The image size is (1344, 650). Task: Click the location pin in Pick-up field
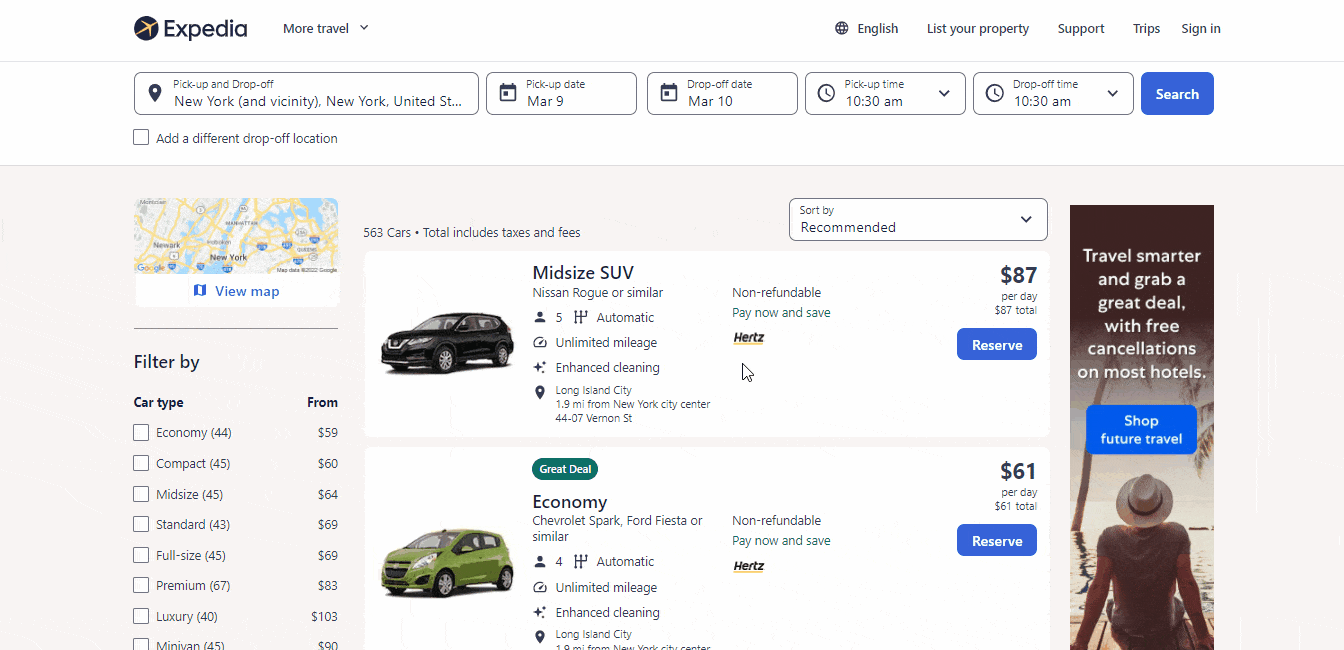[155, 93]
